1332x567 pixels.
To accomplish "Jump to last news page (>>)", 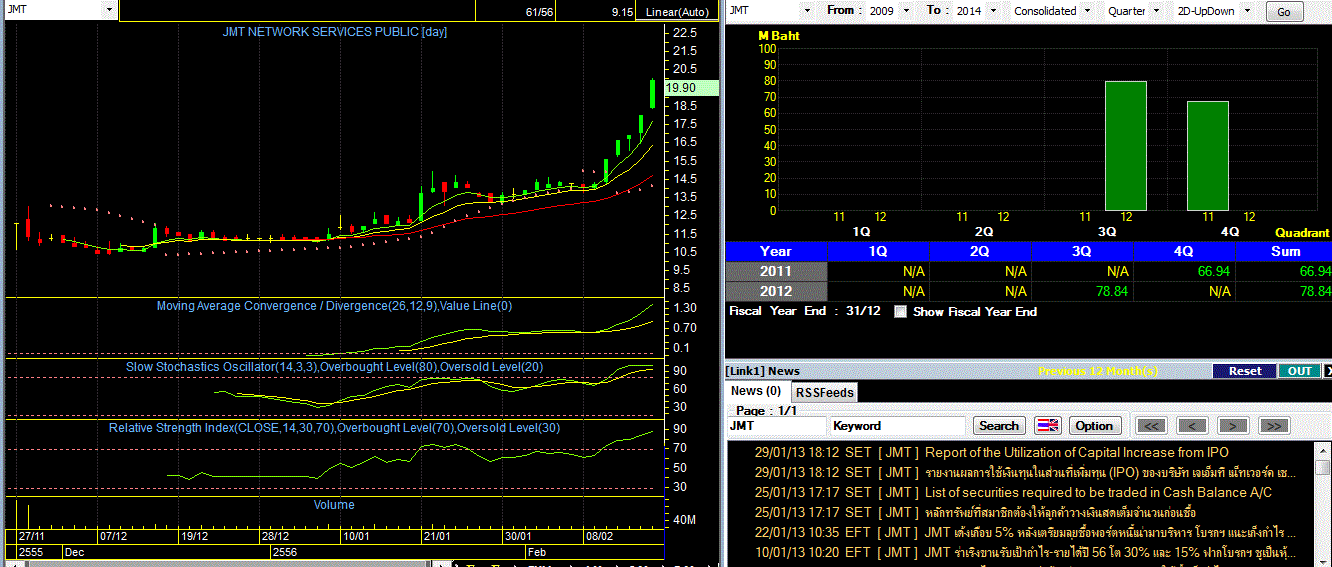I will 1273,425.
